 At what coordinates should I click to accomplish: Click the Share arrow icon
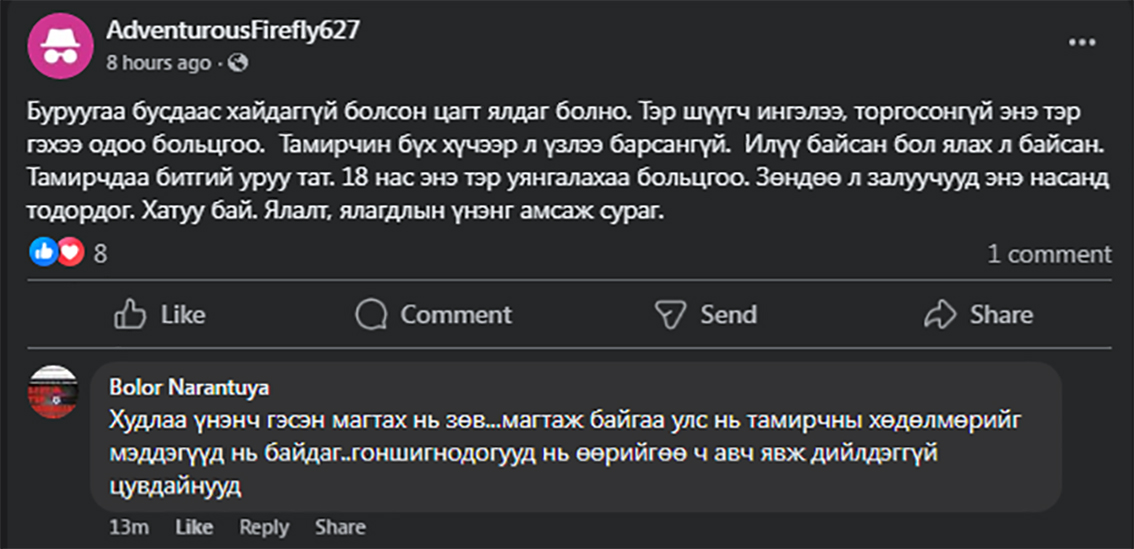pos(941,315)
